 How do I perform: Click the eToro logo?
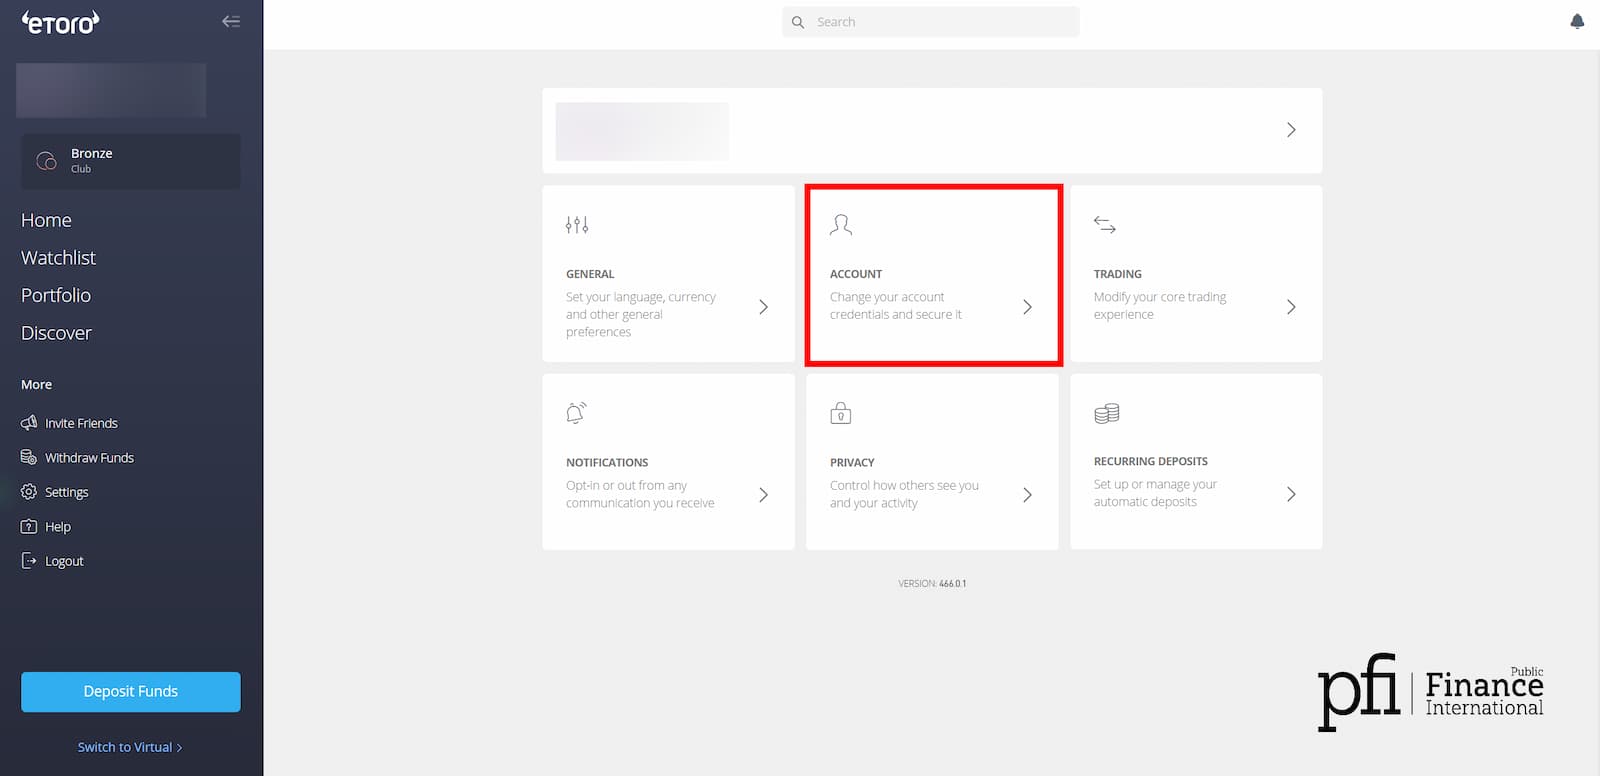61,21
